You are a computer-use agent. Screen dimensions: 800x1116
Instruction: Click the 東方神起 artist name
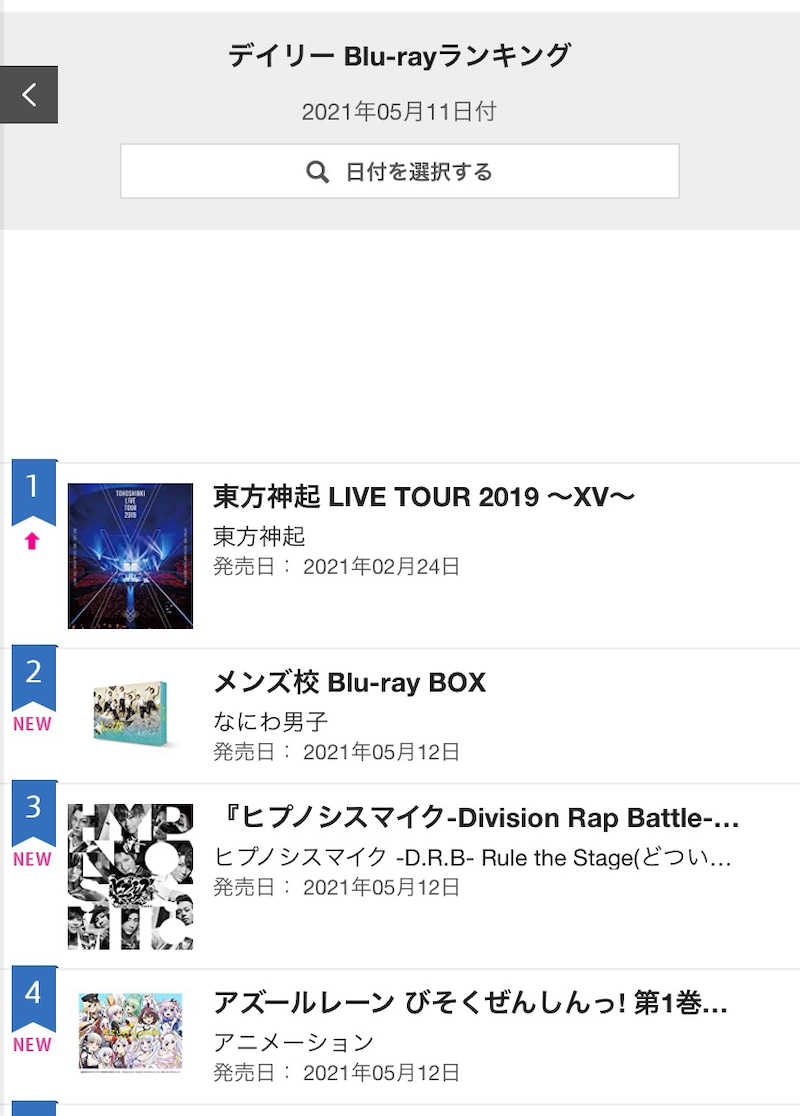click(x=259, y=536)
